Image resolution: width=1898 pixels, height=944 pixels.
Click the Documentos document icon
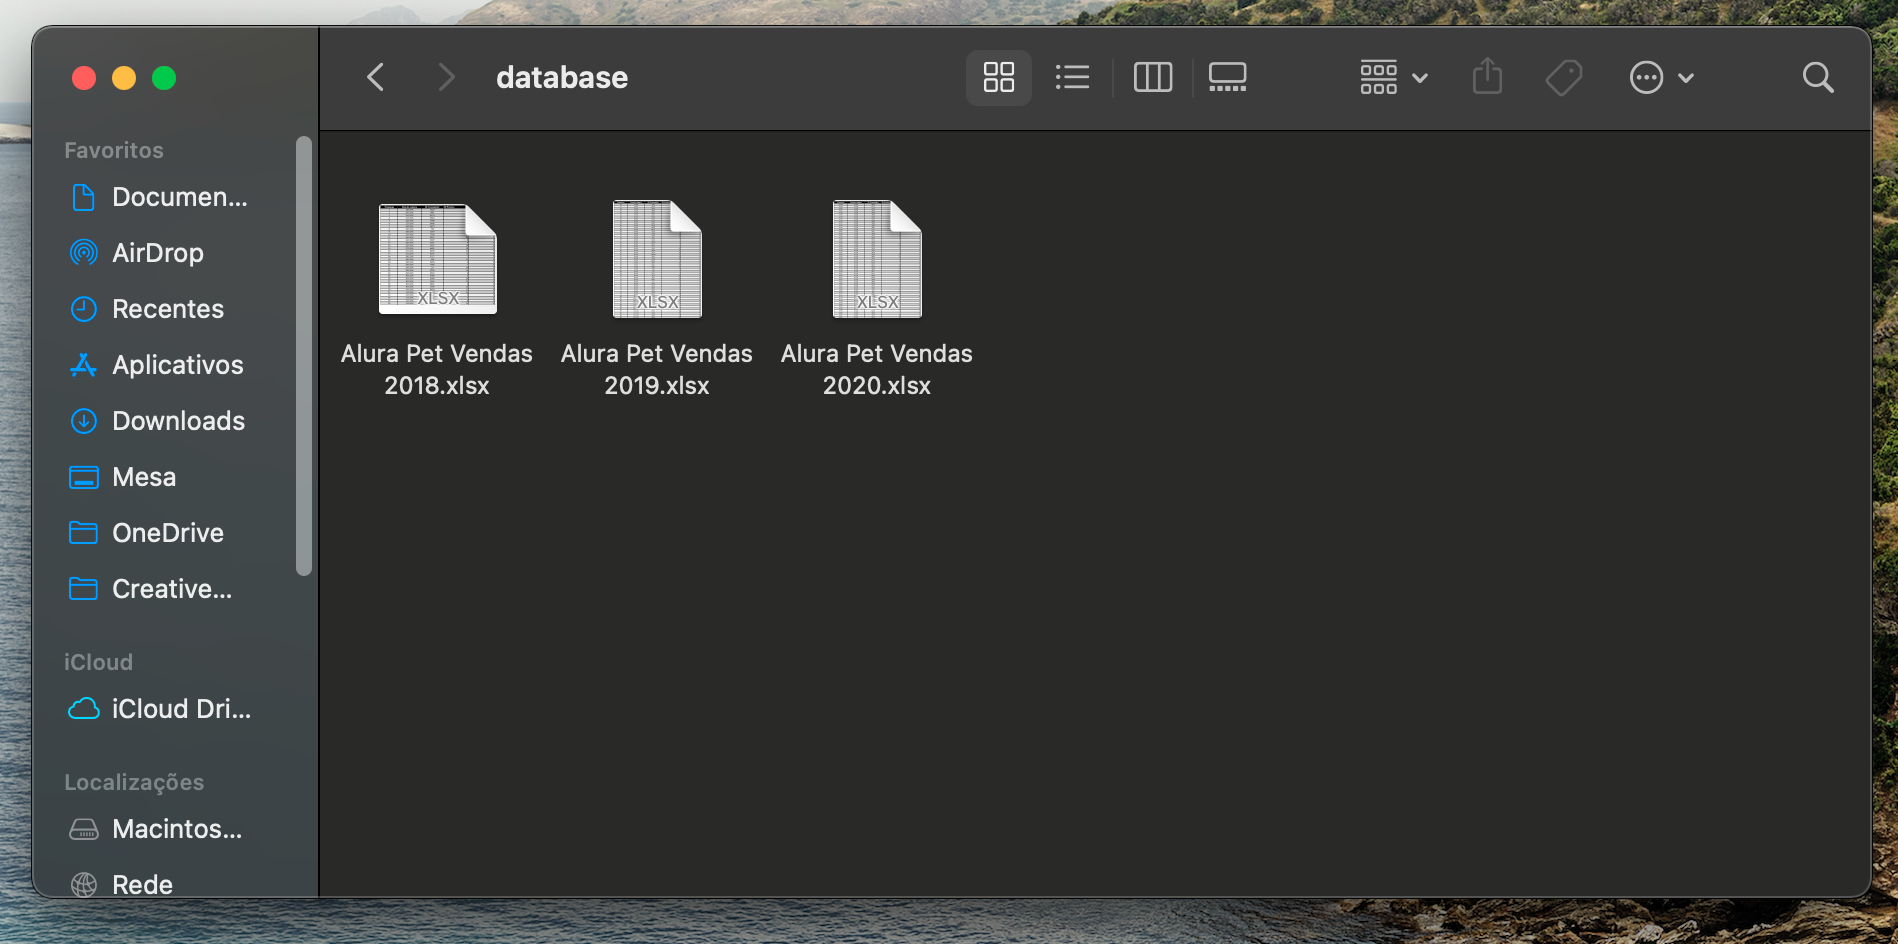coord(84,197)
